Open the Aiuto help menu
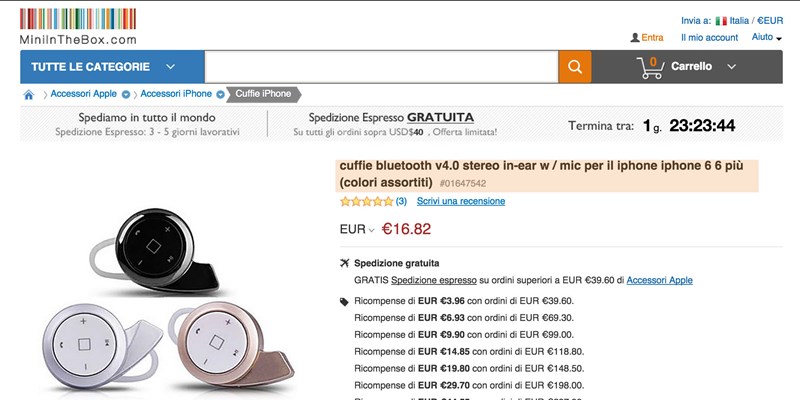This screenshot has width=800, height=400. (x=766, y=37)
